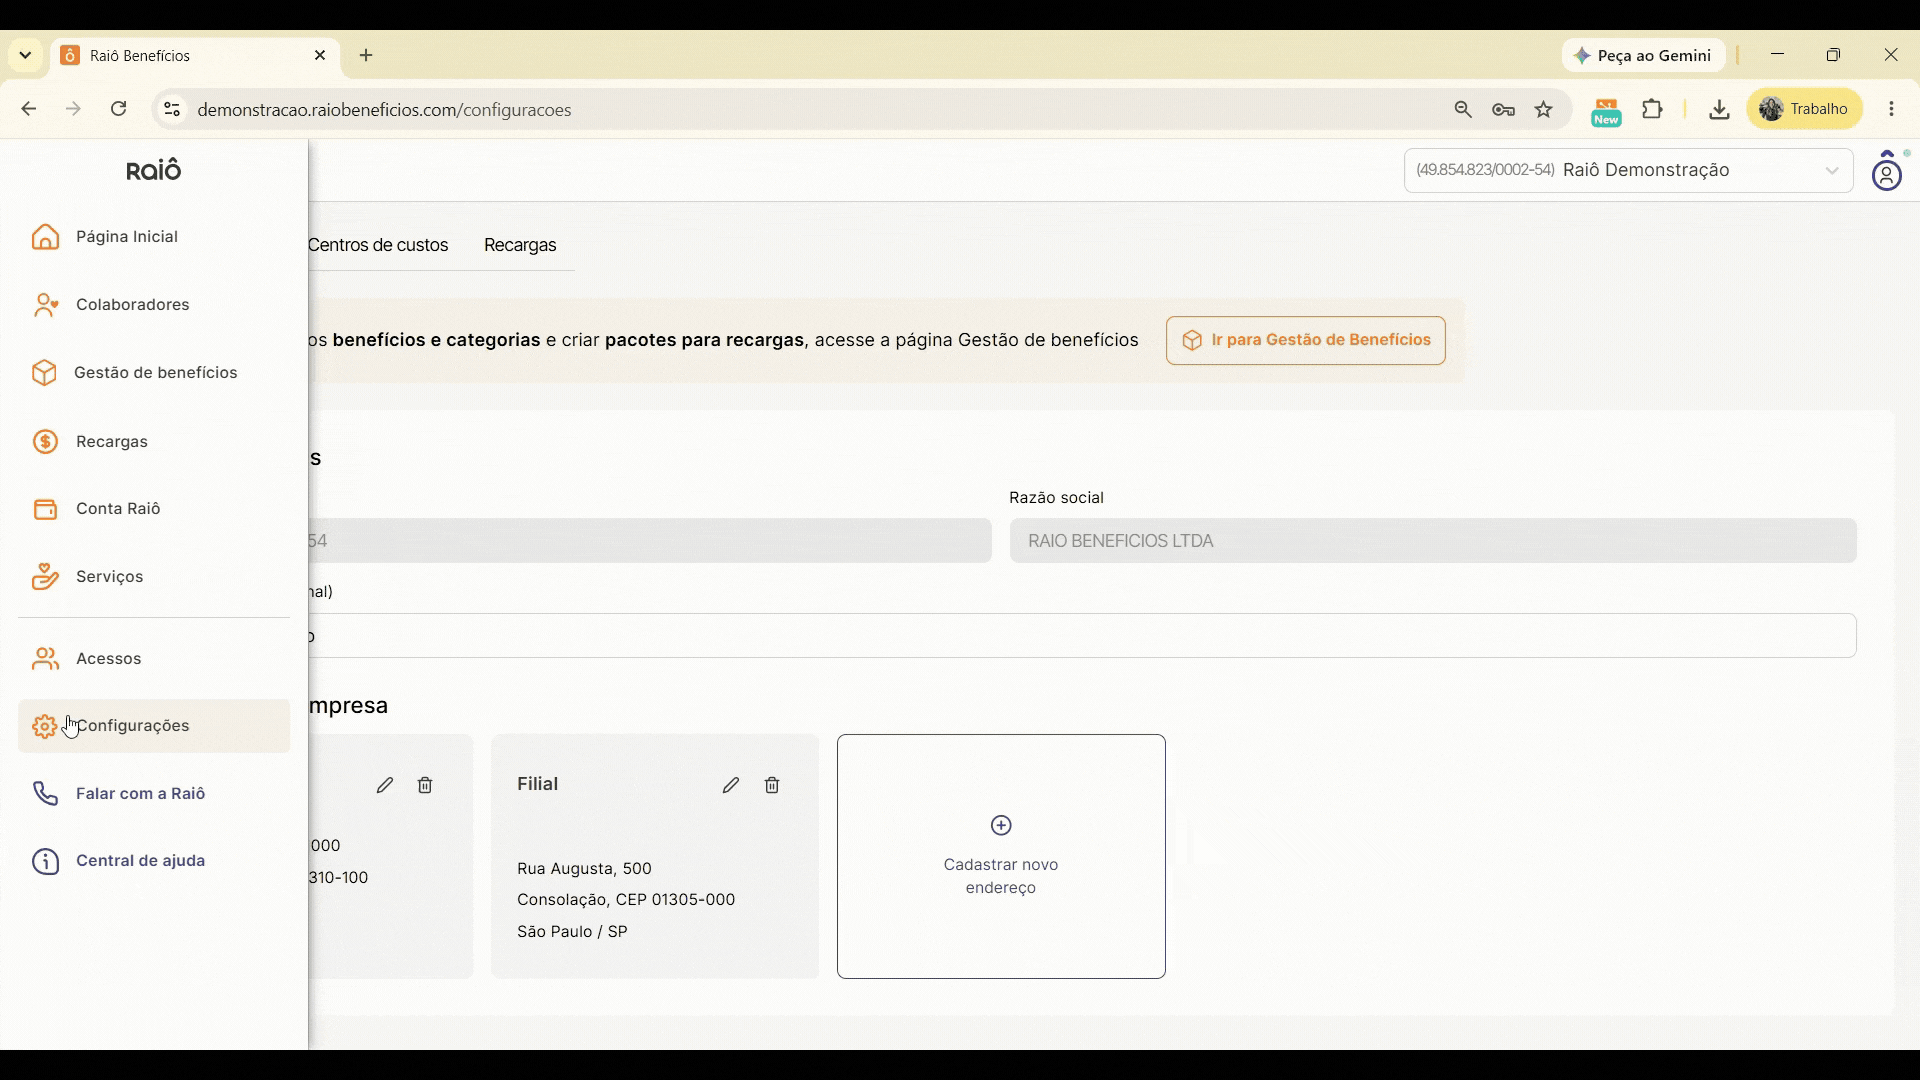The width and height of the screenshot is (1920, 1080).
Task: Click Peça ao Gemini button
Action: 1644,56
